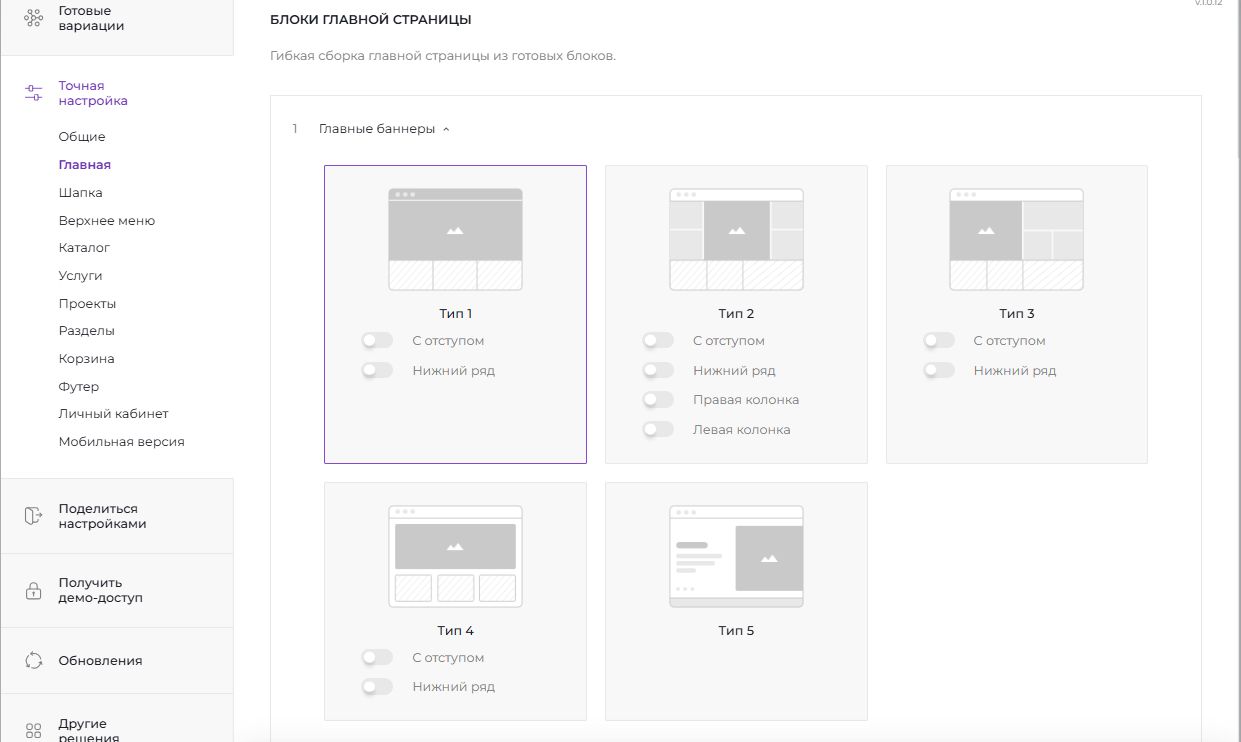Click the Готовые вариации sidebar icon
This screenshot has width=1241, height=742.
33,18
